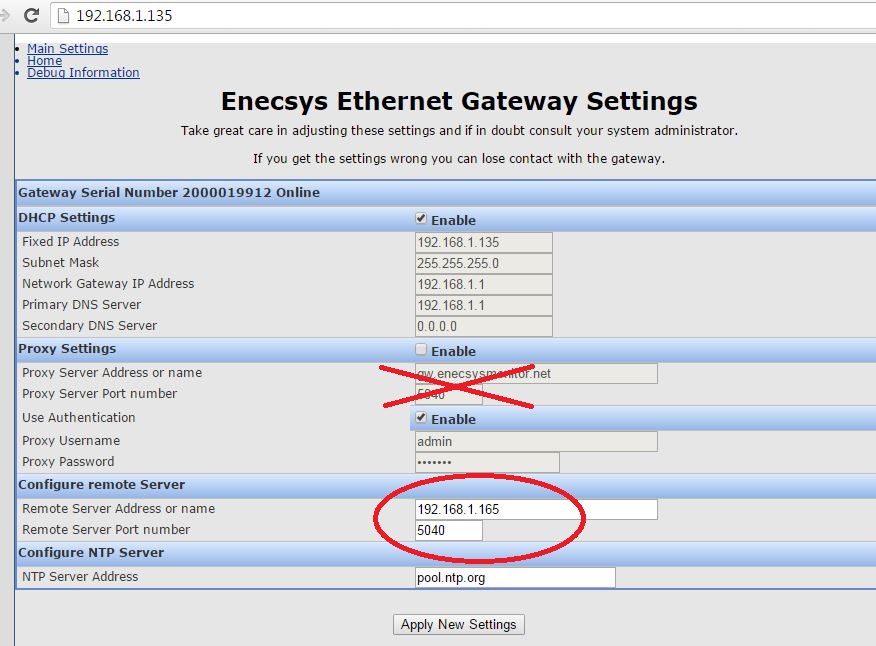This screenshot has width=876, height=646.
Task: Toggle the Use Authentication Enable checkbox
Action: [421, 417]
